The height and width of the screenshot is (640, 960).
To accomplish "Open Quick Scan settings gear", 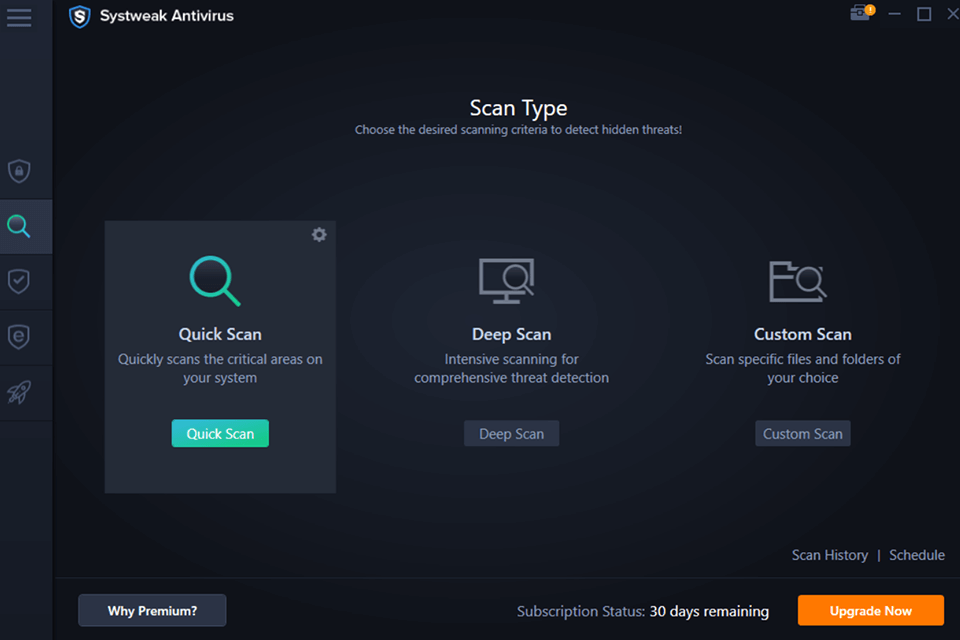I will pyautogui.click(x=319, y=235).
